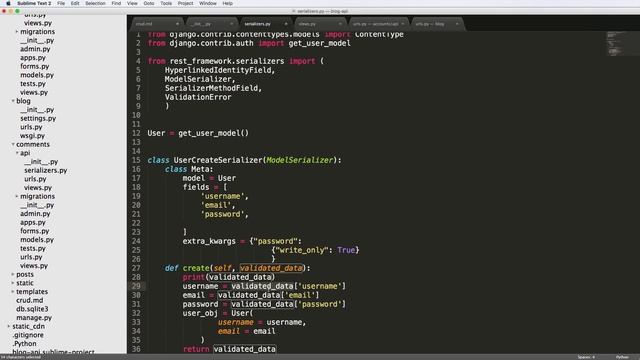Screen dimensions: 640x360
Task: Open the File menu
Action: [x=61, y=3]
